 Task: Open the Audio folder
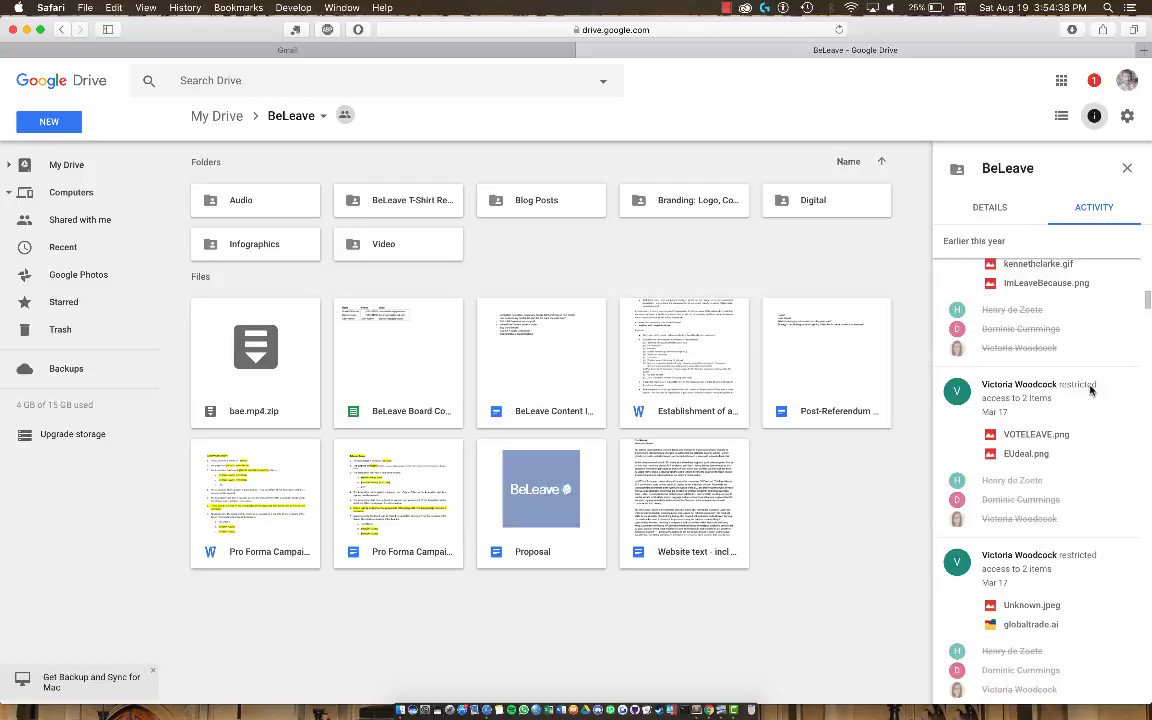(256, 201)
